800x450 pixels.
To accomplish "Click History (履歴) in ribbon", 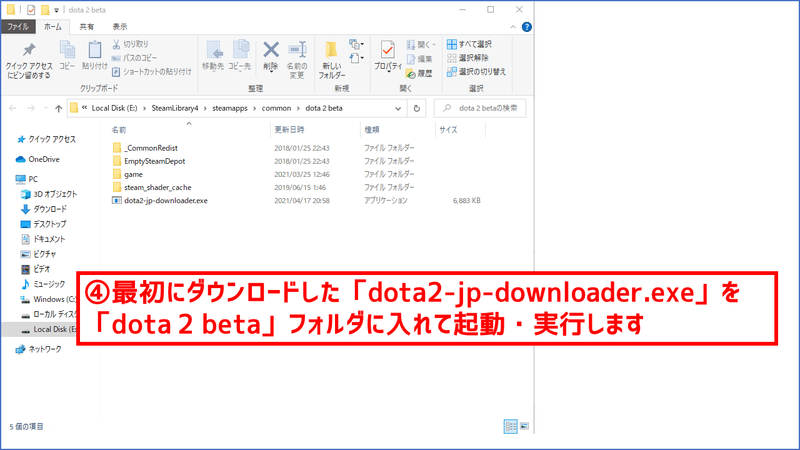I will 419,73.
